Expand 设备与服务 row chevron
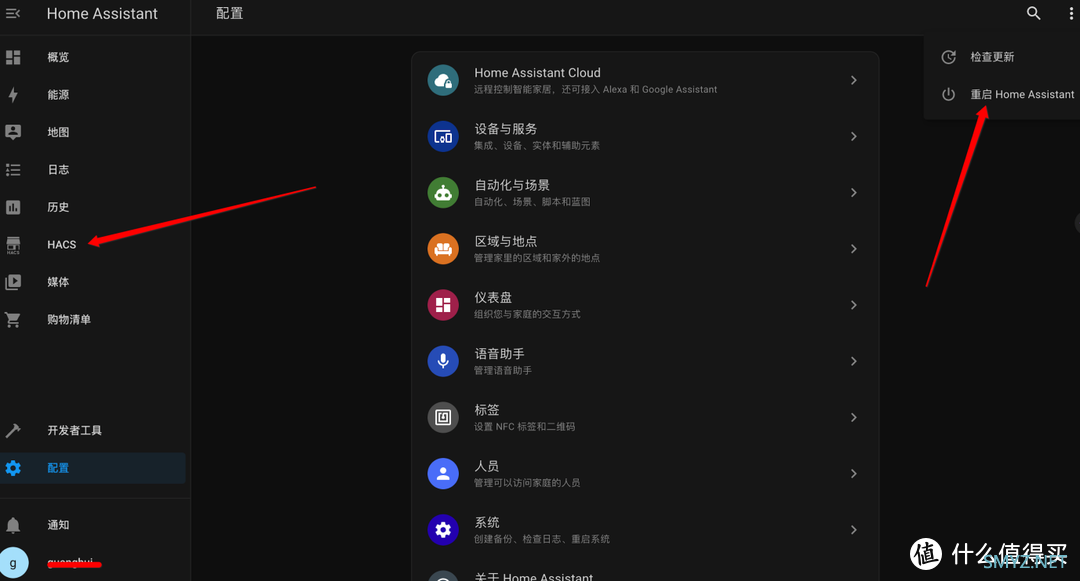The image size is (1080, 581). coord(853,136)
